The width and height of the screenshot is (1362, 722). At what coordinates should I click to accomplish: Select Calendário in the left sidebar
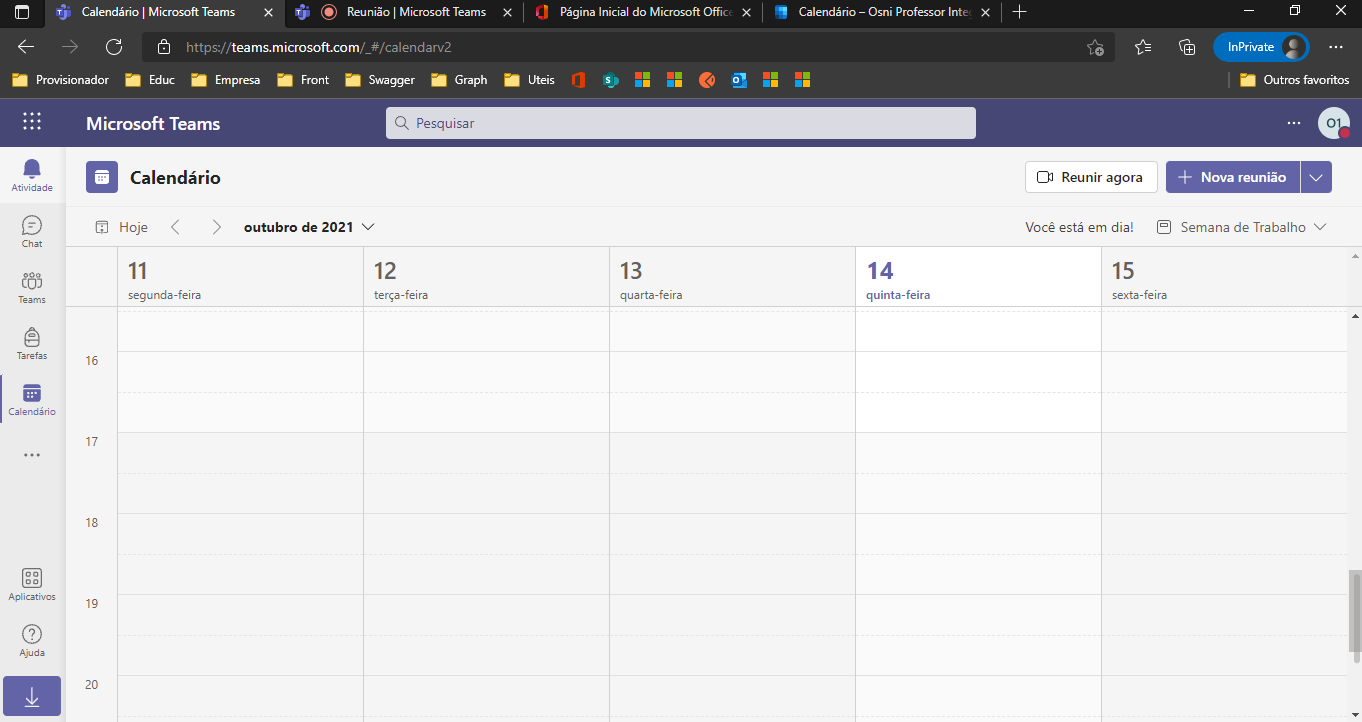point(32,399)
